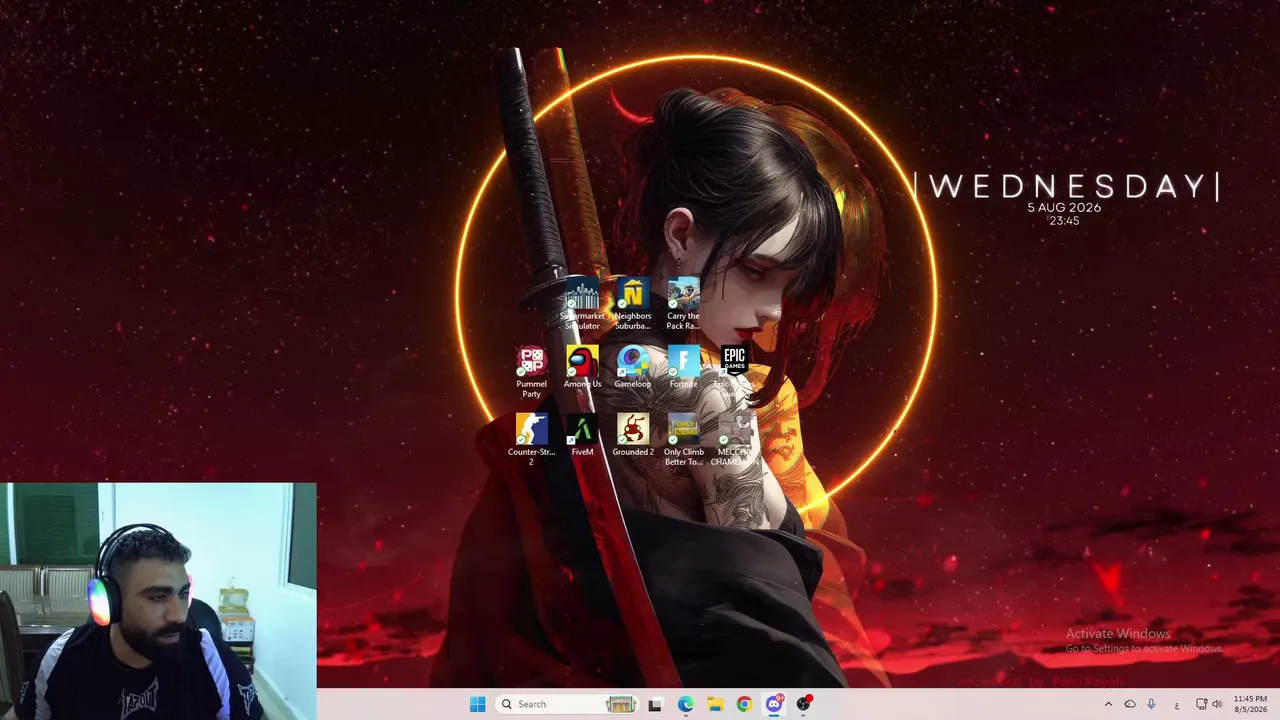Open the volume control tray icon

(x=1217, y=704)
